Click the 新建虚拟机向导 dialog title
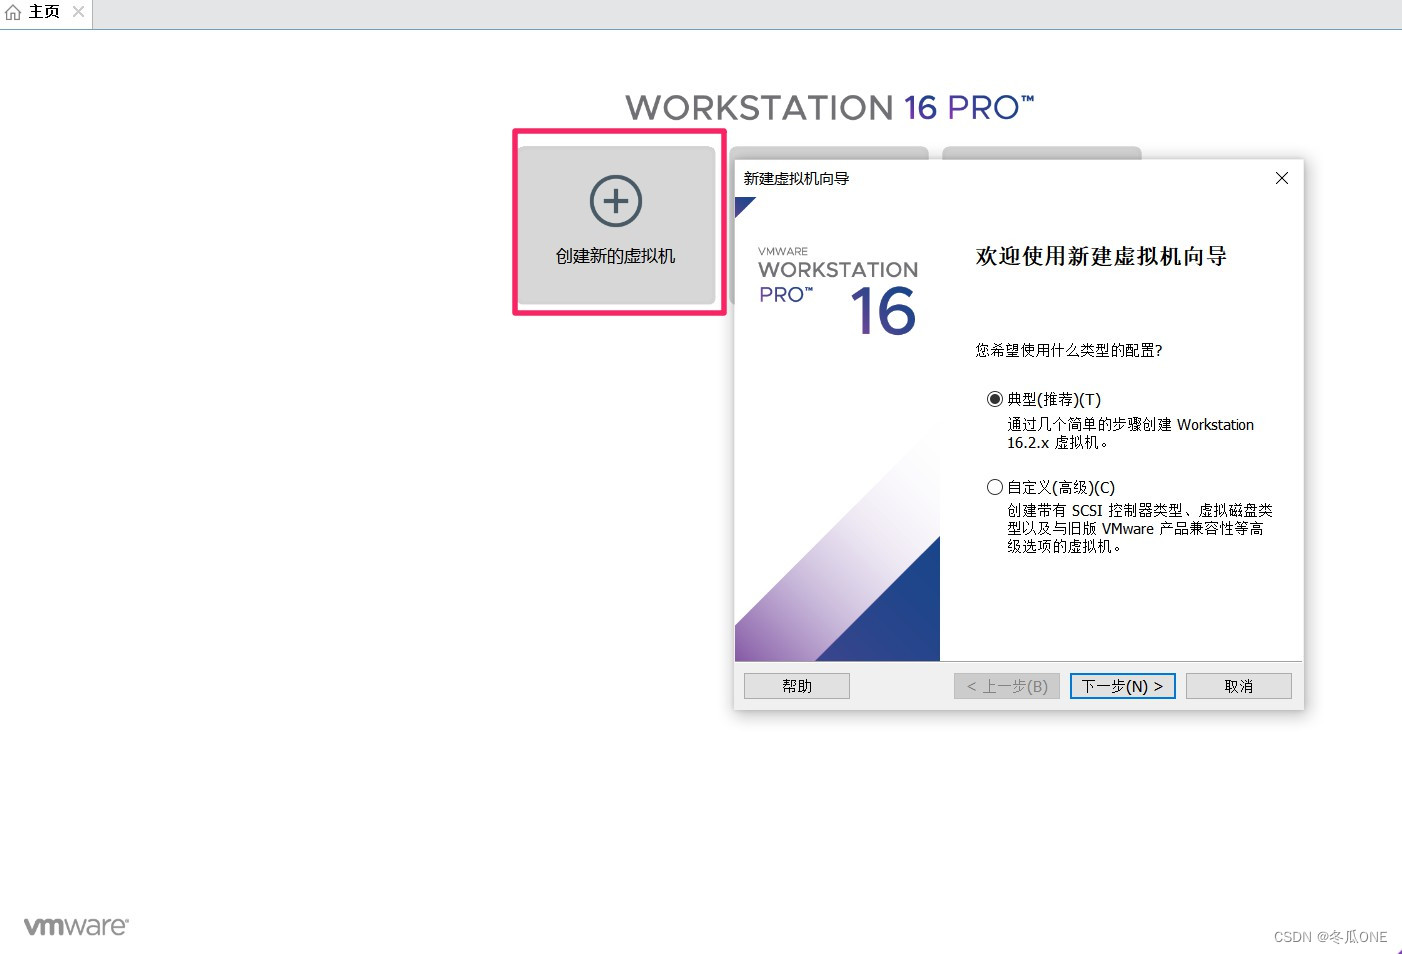Screen dimensions: 1402x954 coord(796,178)
